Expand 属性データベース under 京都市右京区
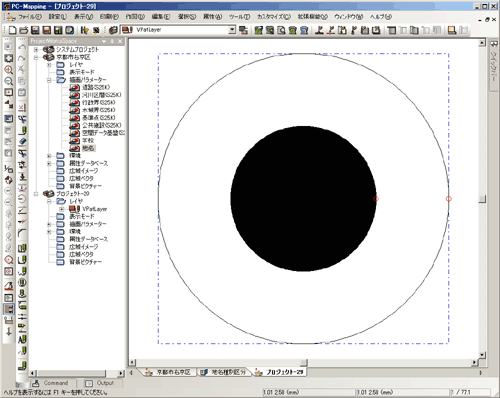Image resolution: width=500 pixels, height=398 pixels. pos(49,163)
